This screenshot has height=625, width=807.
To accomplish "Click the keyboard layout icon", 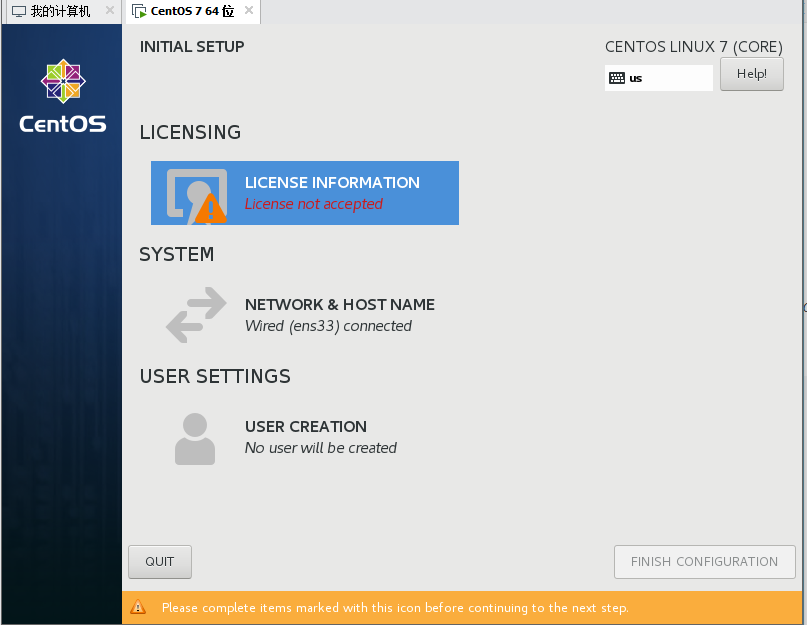I will point(617,78).
